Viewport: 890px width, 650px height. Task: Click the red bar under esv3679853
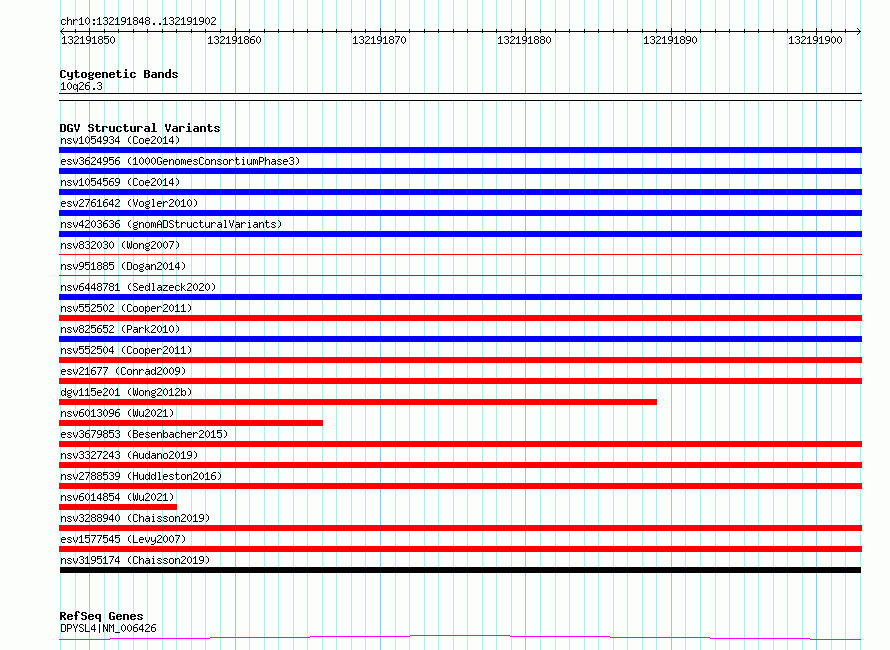pos(460,444)
